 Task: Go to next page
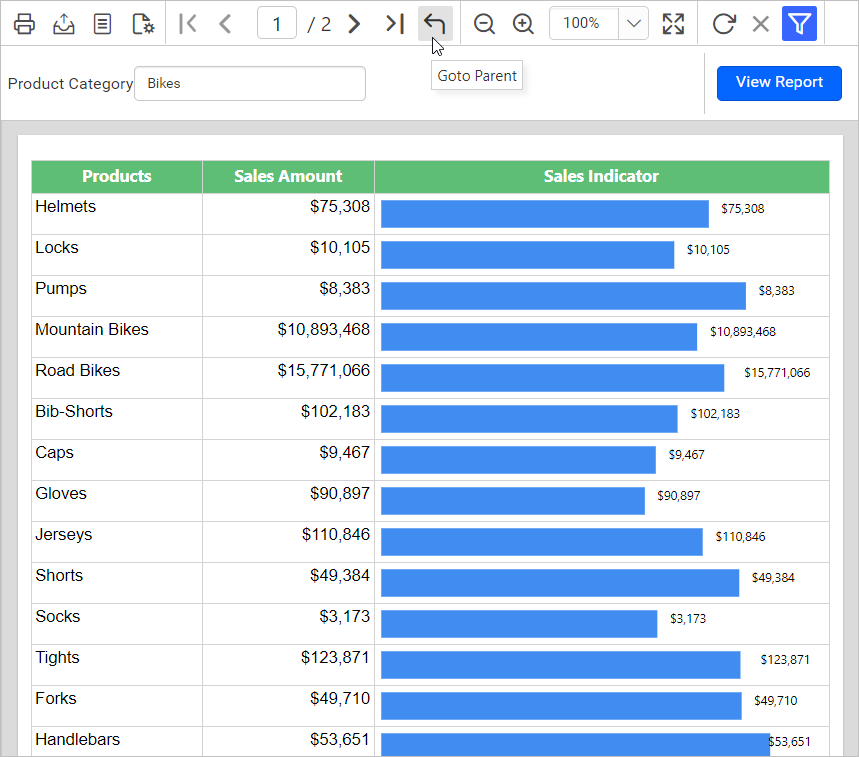pyautogui.click(x=354, y=24)
